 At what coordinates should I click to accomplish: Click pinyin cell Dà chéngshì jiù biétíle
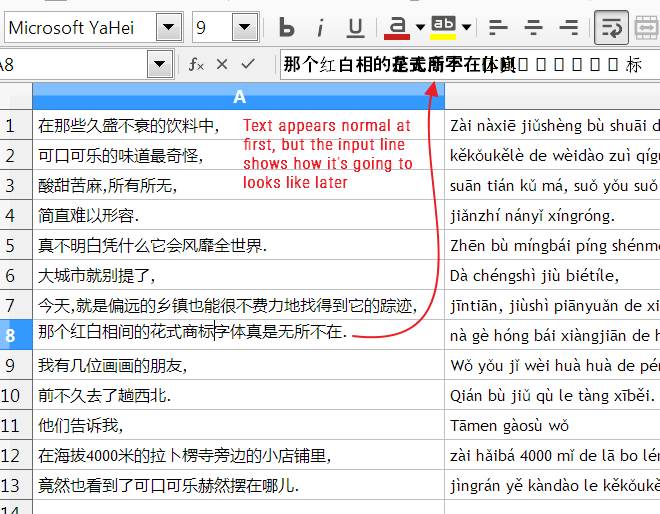(x=552, y=275)
